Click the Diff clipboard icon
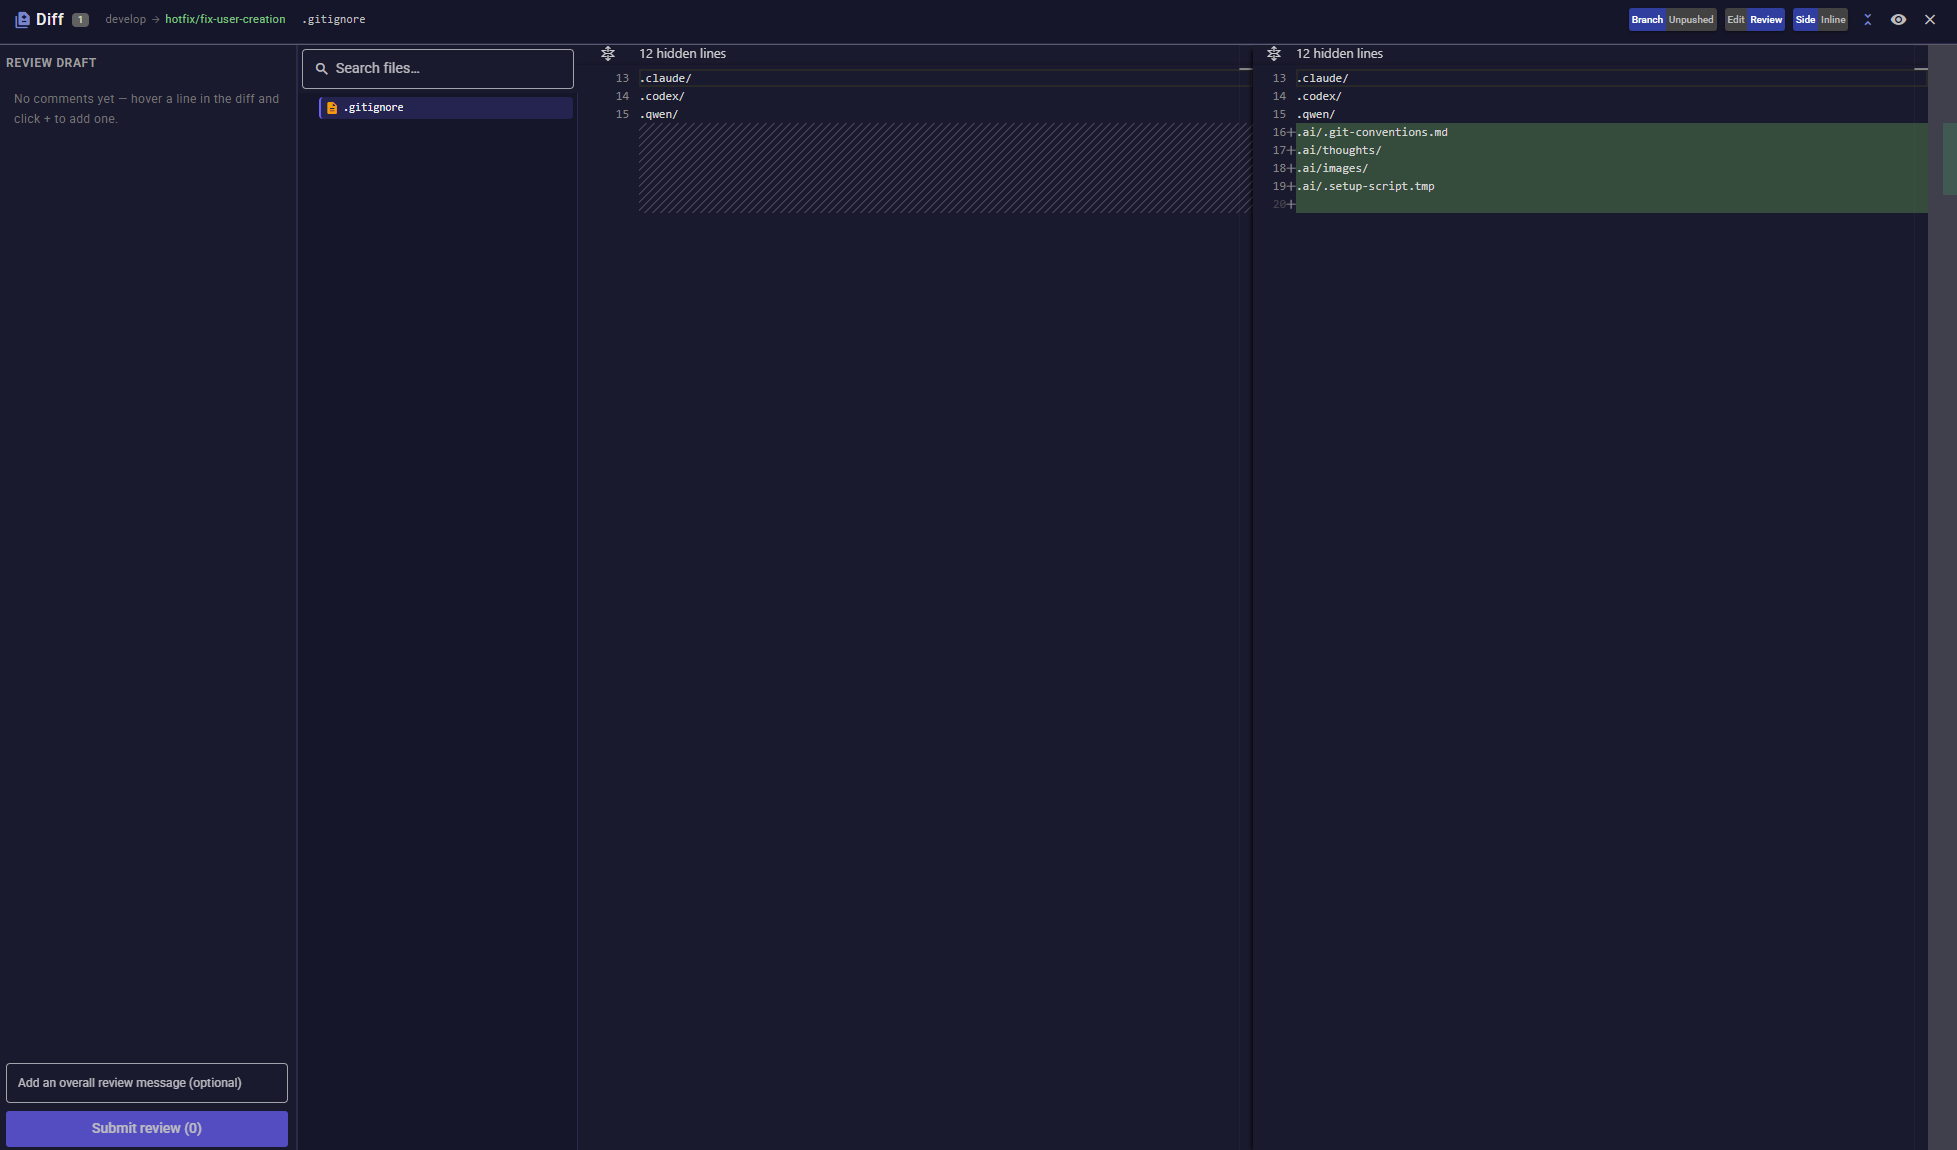Screen dimensions: 1957x1150 point(22,19)
